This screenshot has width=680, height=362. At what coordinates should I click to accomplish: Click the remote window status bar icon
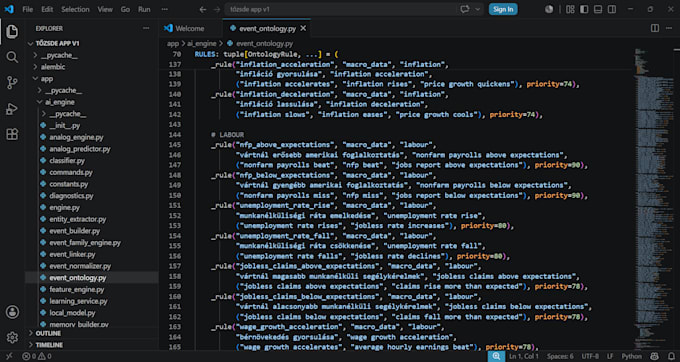[9, 356]
